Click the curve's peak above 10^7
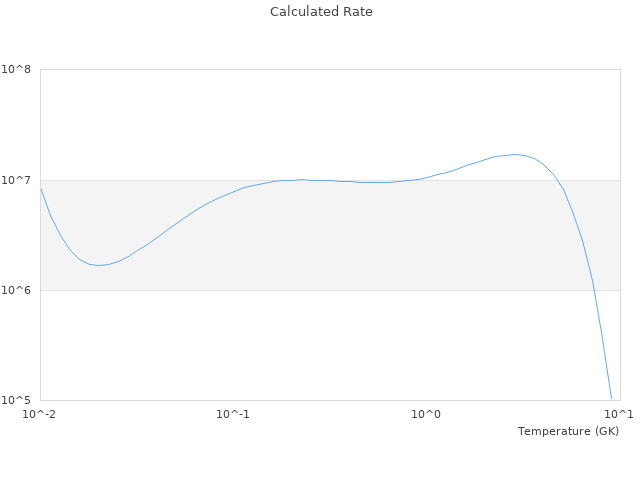Viewport: 640px width, 480px height. 515,154
